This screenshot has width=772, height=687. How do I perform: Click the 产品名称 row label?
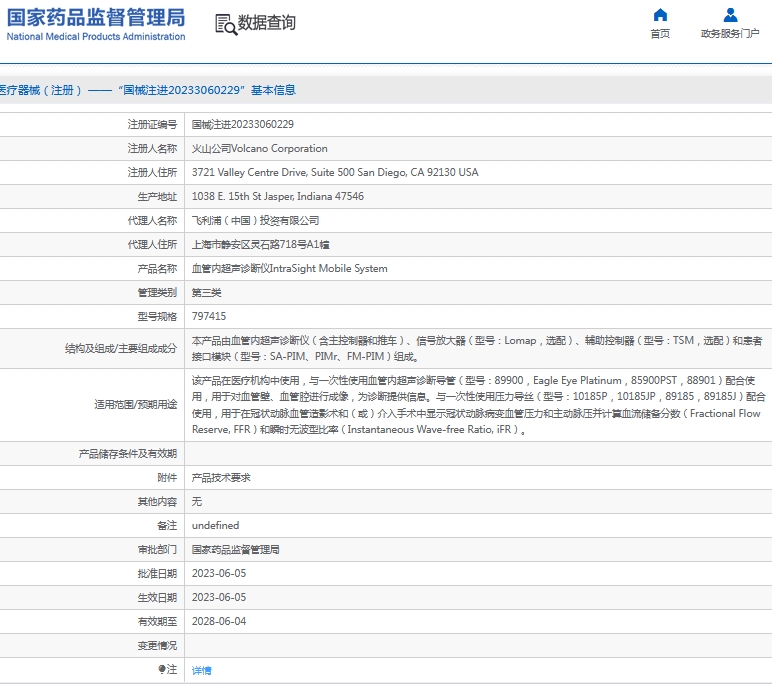point(157,268)
